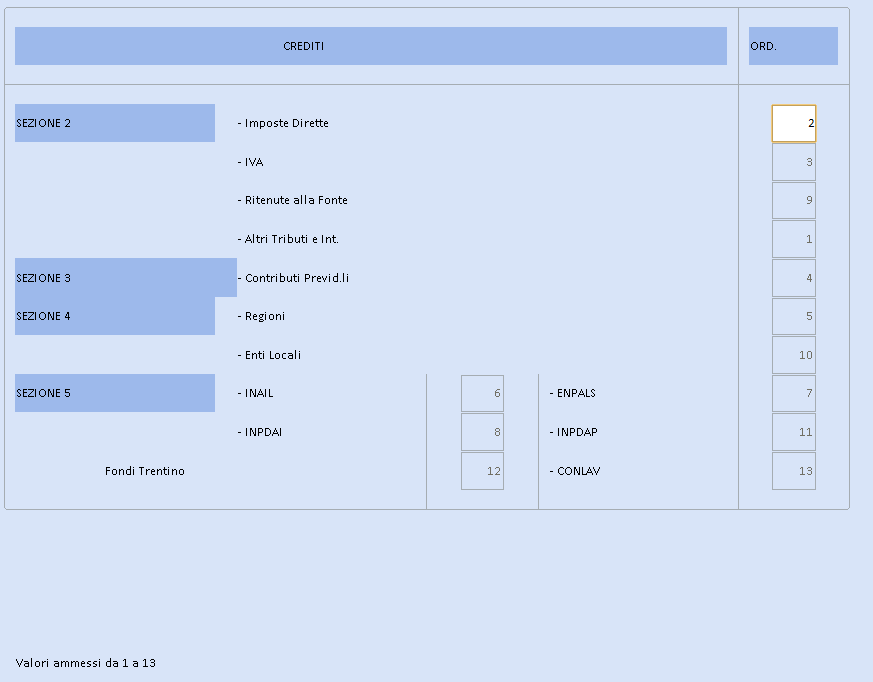Focus the INPDAP order field
This screenshot has width=873, height=682.
793,432
